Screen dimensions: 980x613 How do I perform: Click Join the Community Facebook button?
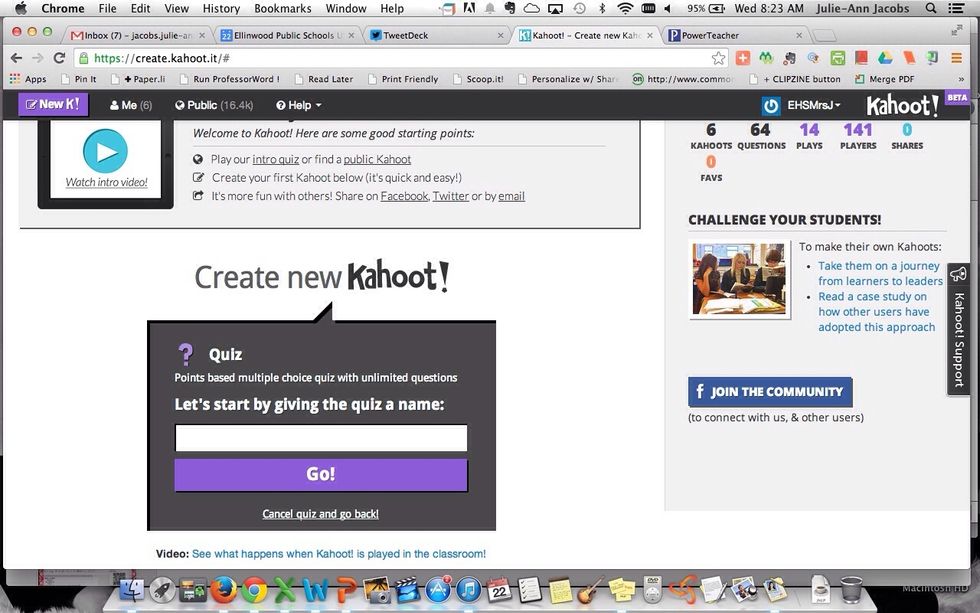770,392
